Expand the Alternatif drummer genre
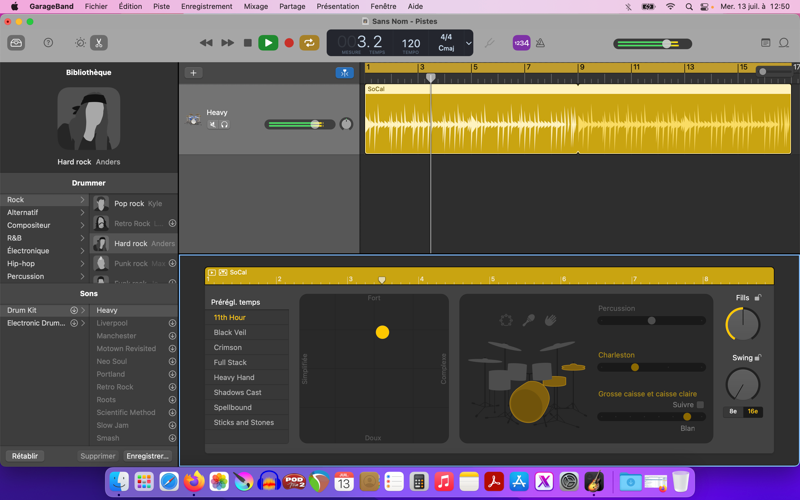 click(x=83, y=212)
